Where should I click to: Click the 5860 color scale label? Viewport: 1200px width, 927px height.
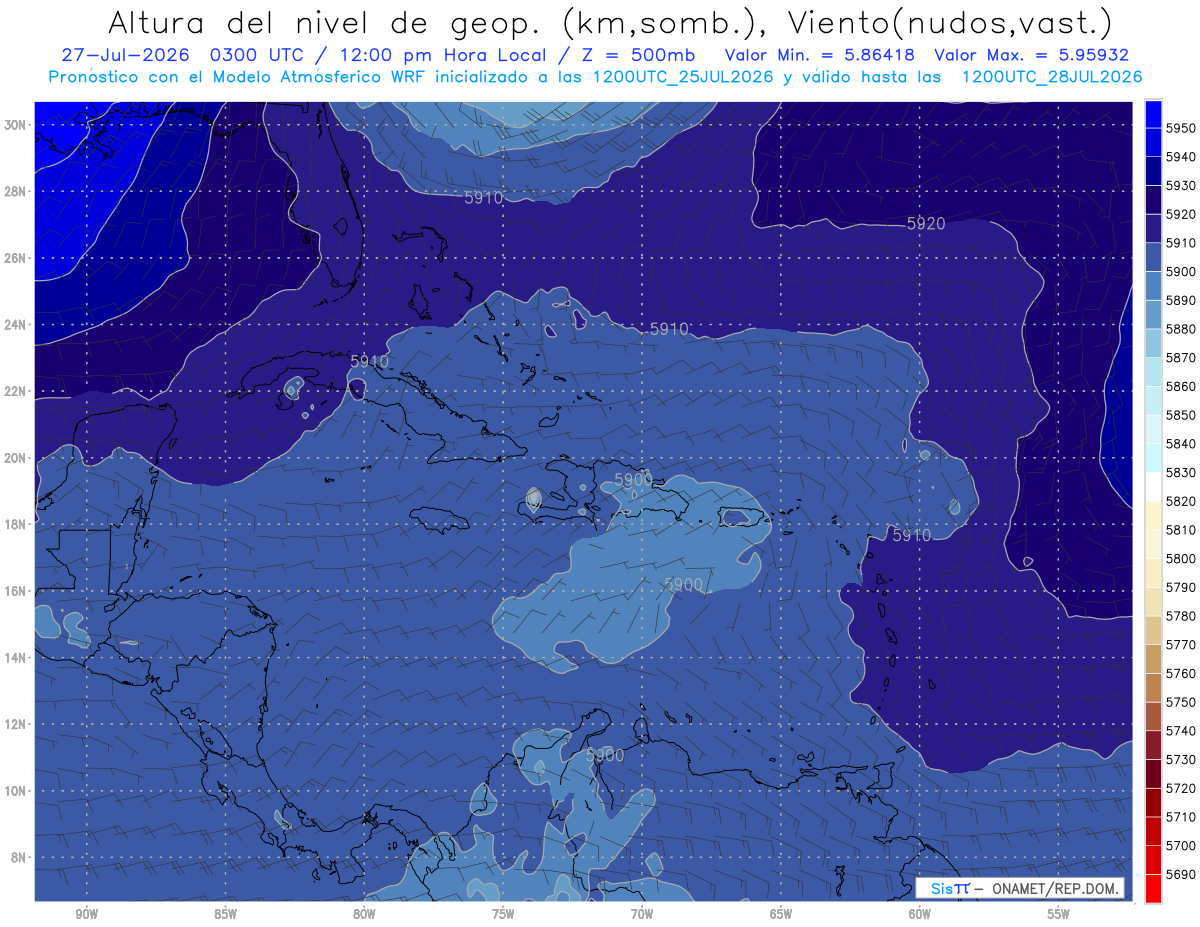coord(1181,386)
